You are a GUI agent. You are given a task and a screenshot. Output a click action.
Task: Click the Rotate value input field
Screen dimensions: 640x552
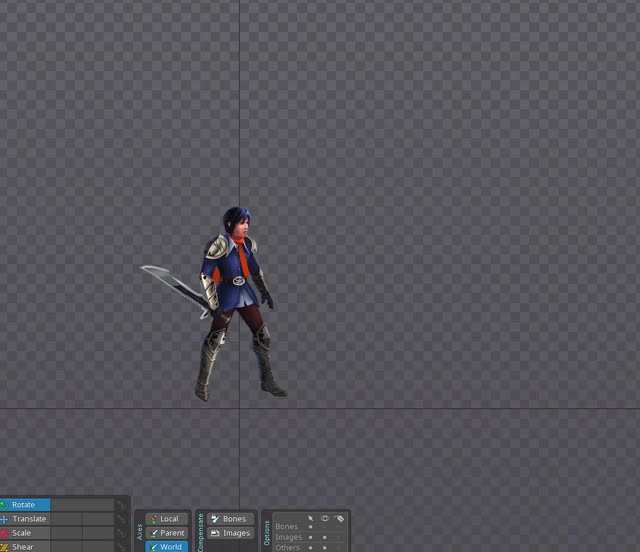pyautogui.click(x=82, y=505)
